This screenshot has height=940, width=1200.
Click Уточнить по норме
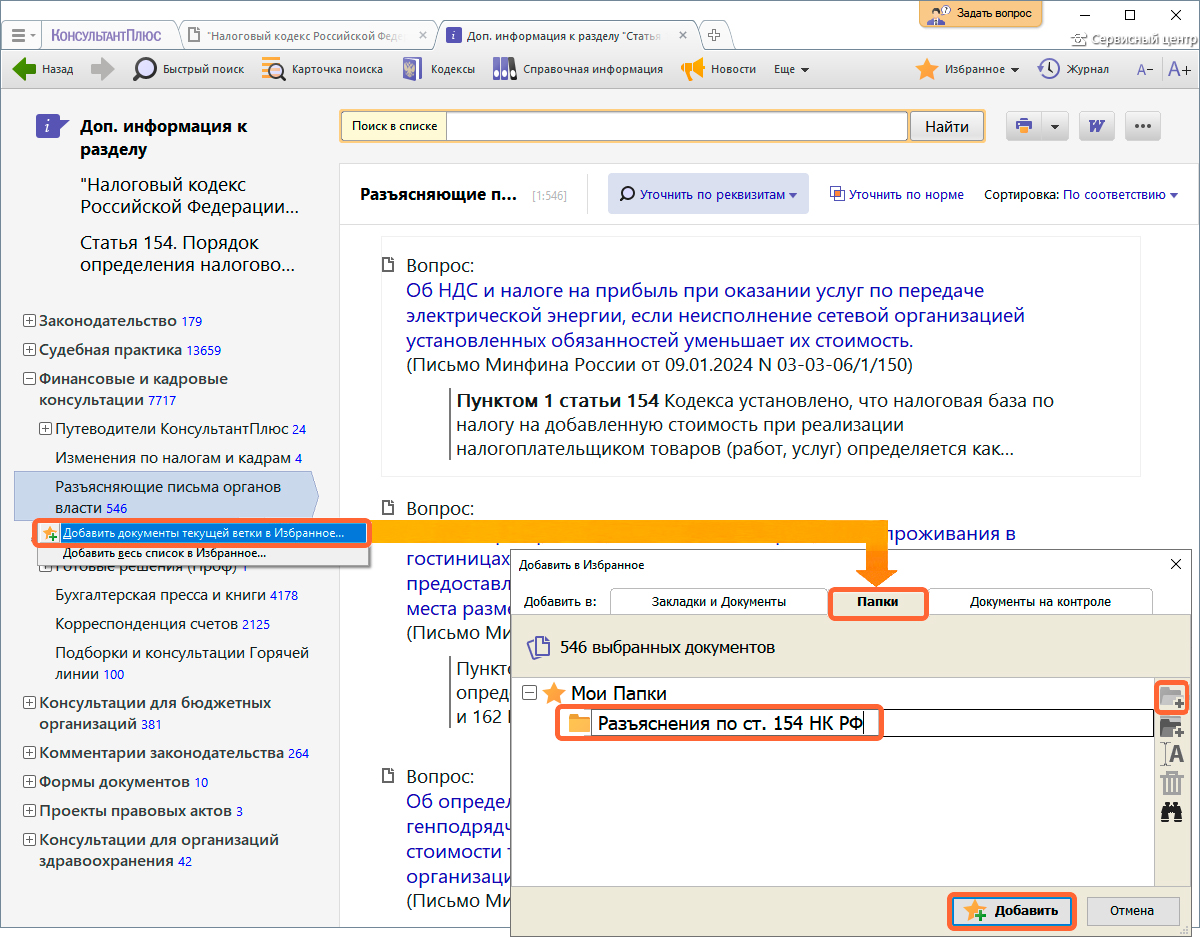pos(897,195)
